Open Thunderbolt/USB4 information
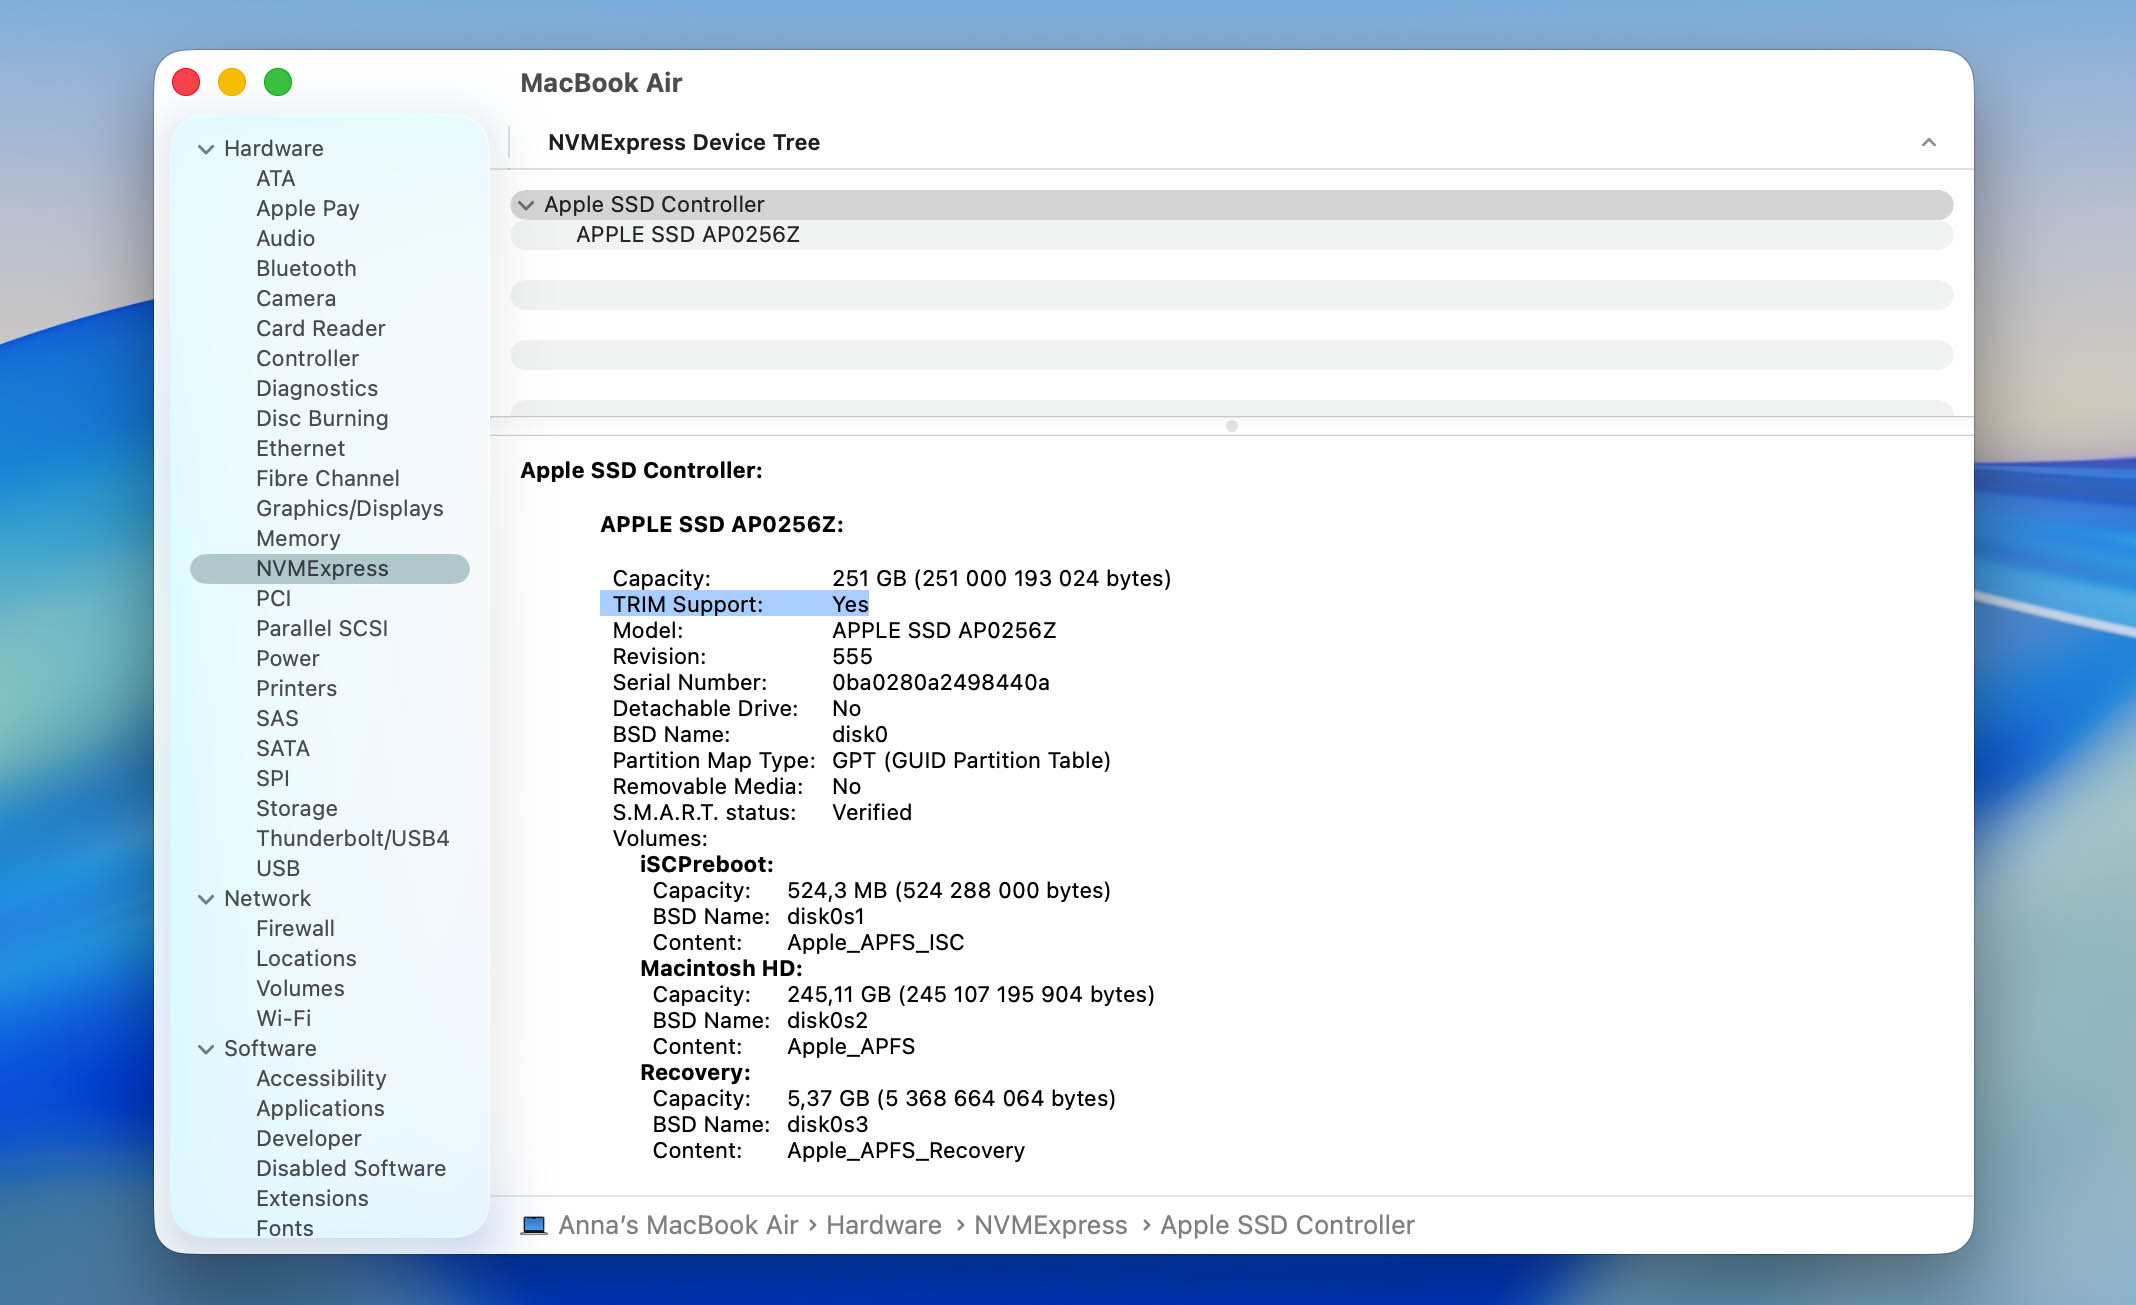The height and width of the screenshot is (1305, 2136). click(x=352, y=839)
